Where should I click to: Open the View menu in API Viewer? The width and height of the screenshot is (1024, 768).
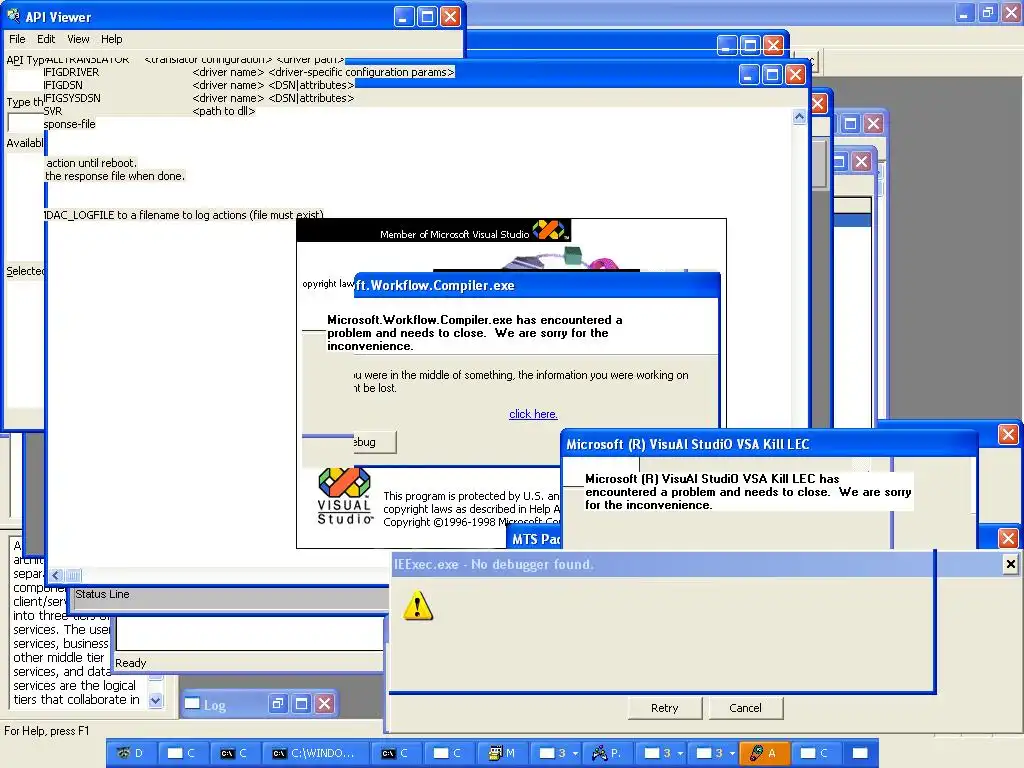point(78,39)
